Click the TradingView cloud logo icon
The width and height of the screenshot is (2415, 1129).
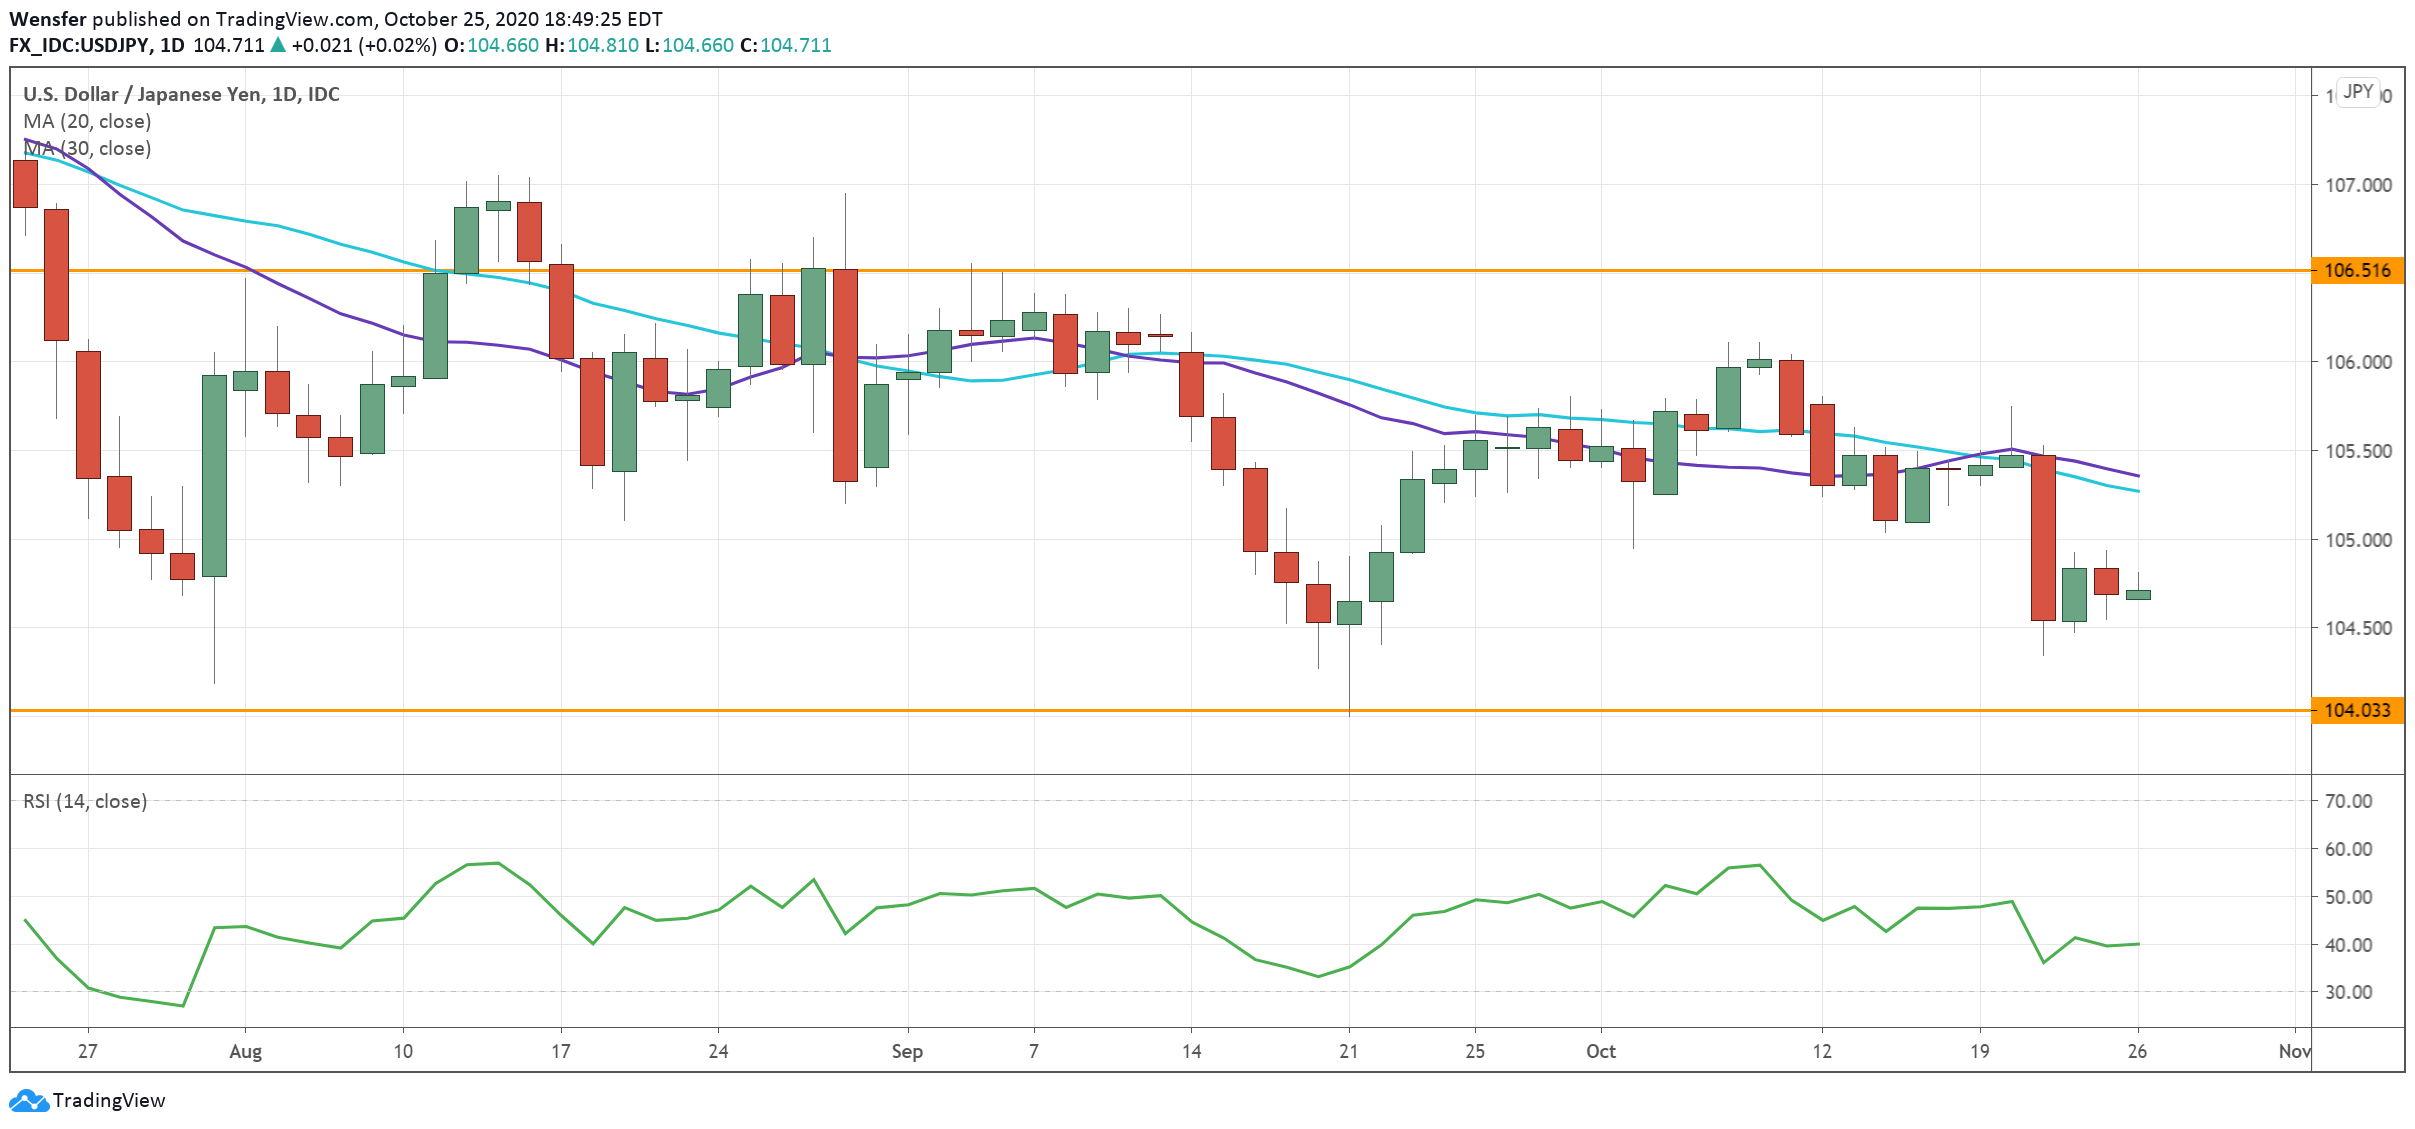click(28, 1100)
